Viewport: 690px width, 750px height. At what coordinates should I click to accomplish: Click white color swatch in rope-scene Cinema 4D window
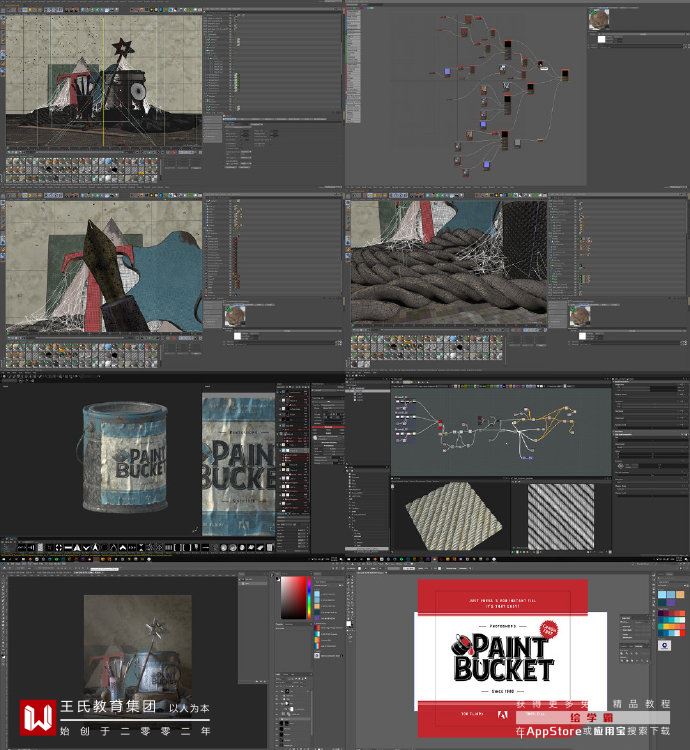(582, 336)
